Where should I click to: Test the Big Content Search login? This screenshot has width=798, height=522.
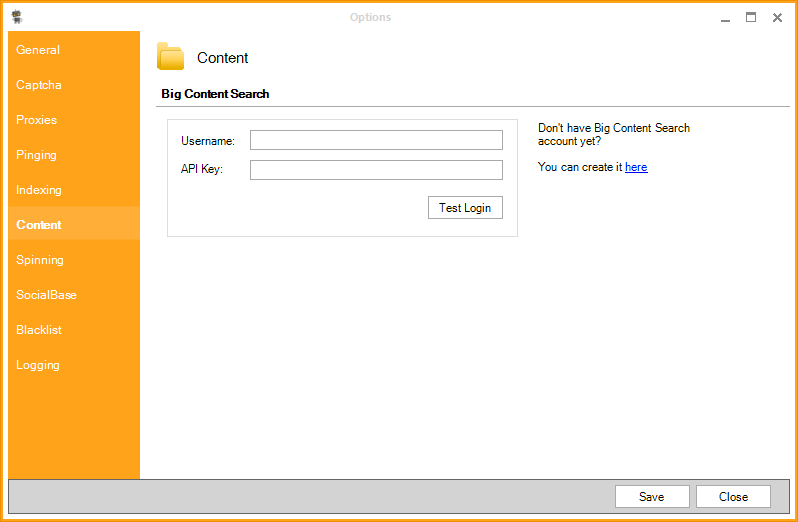tap(465, 208)
